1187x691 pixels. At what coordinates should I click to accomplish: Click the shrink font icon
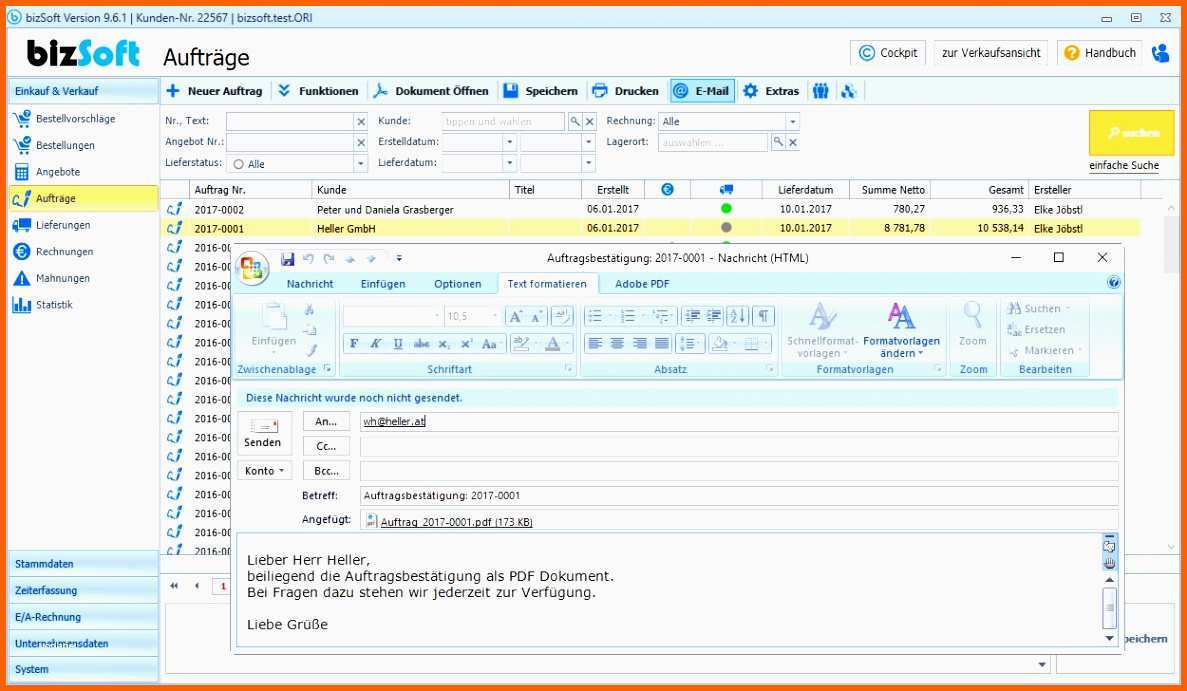pyautogui.click(x=537, y=316)
